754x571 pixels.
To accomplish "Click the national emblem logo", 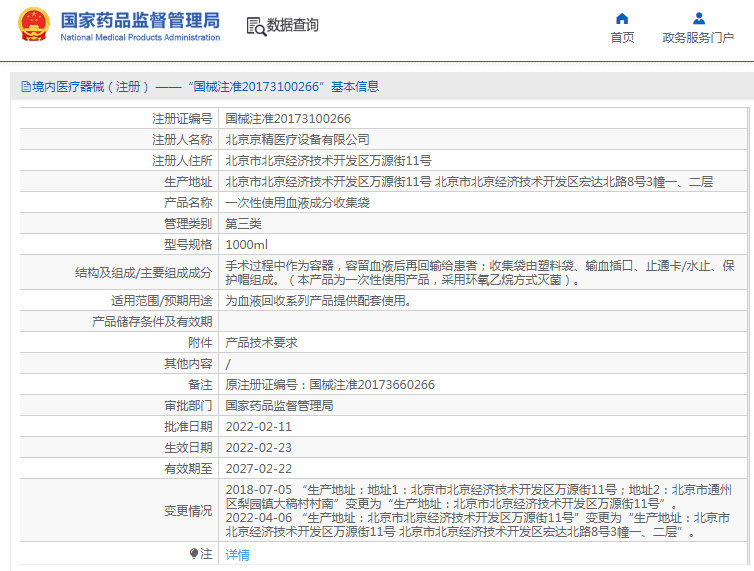I will (x=34, y=24).
